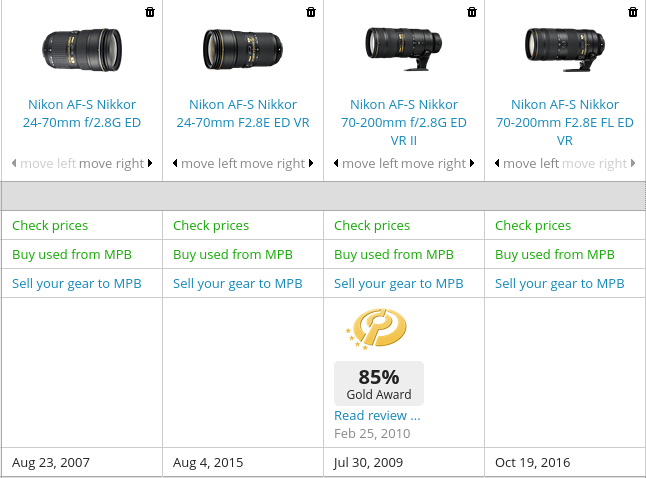646x478 pixels.
Task: Move 70-200mm f/2.8G ED VR II right
Action: (437, 164)
